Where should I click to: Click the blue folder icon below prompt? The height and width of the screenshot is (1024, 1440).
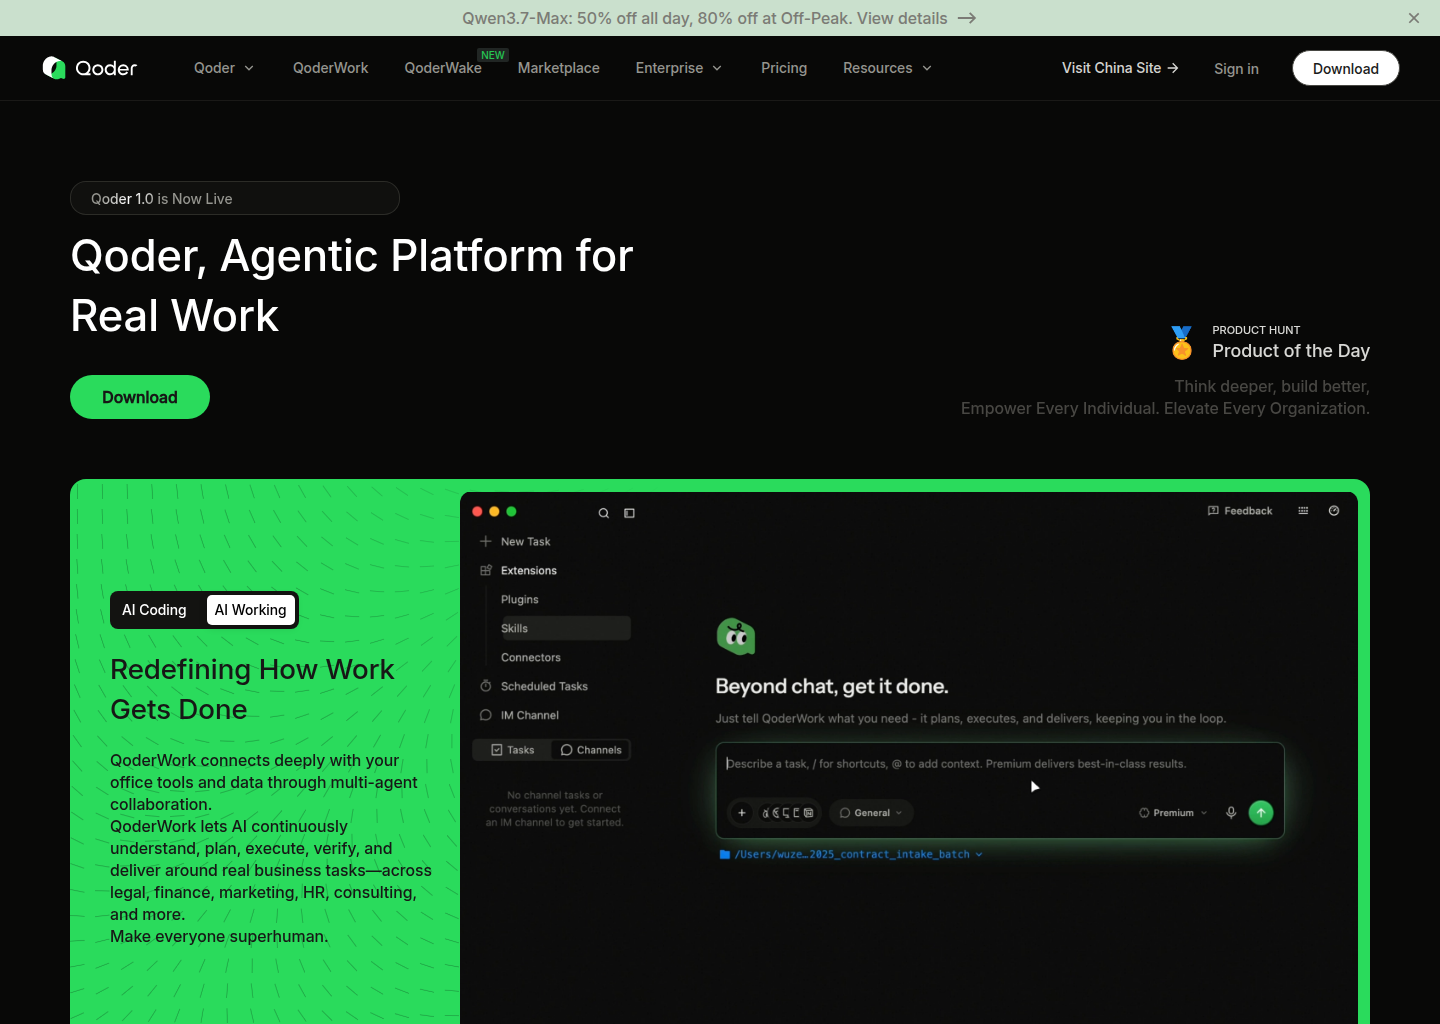[x=725, y=855]
